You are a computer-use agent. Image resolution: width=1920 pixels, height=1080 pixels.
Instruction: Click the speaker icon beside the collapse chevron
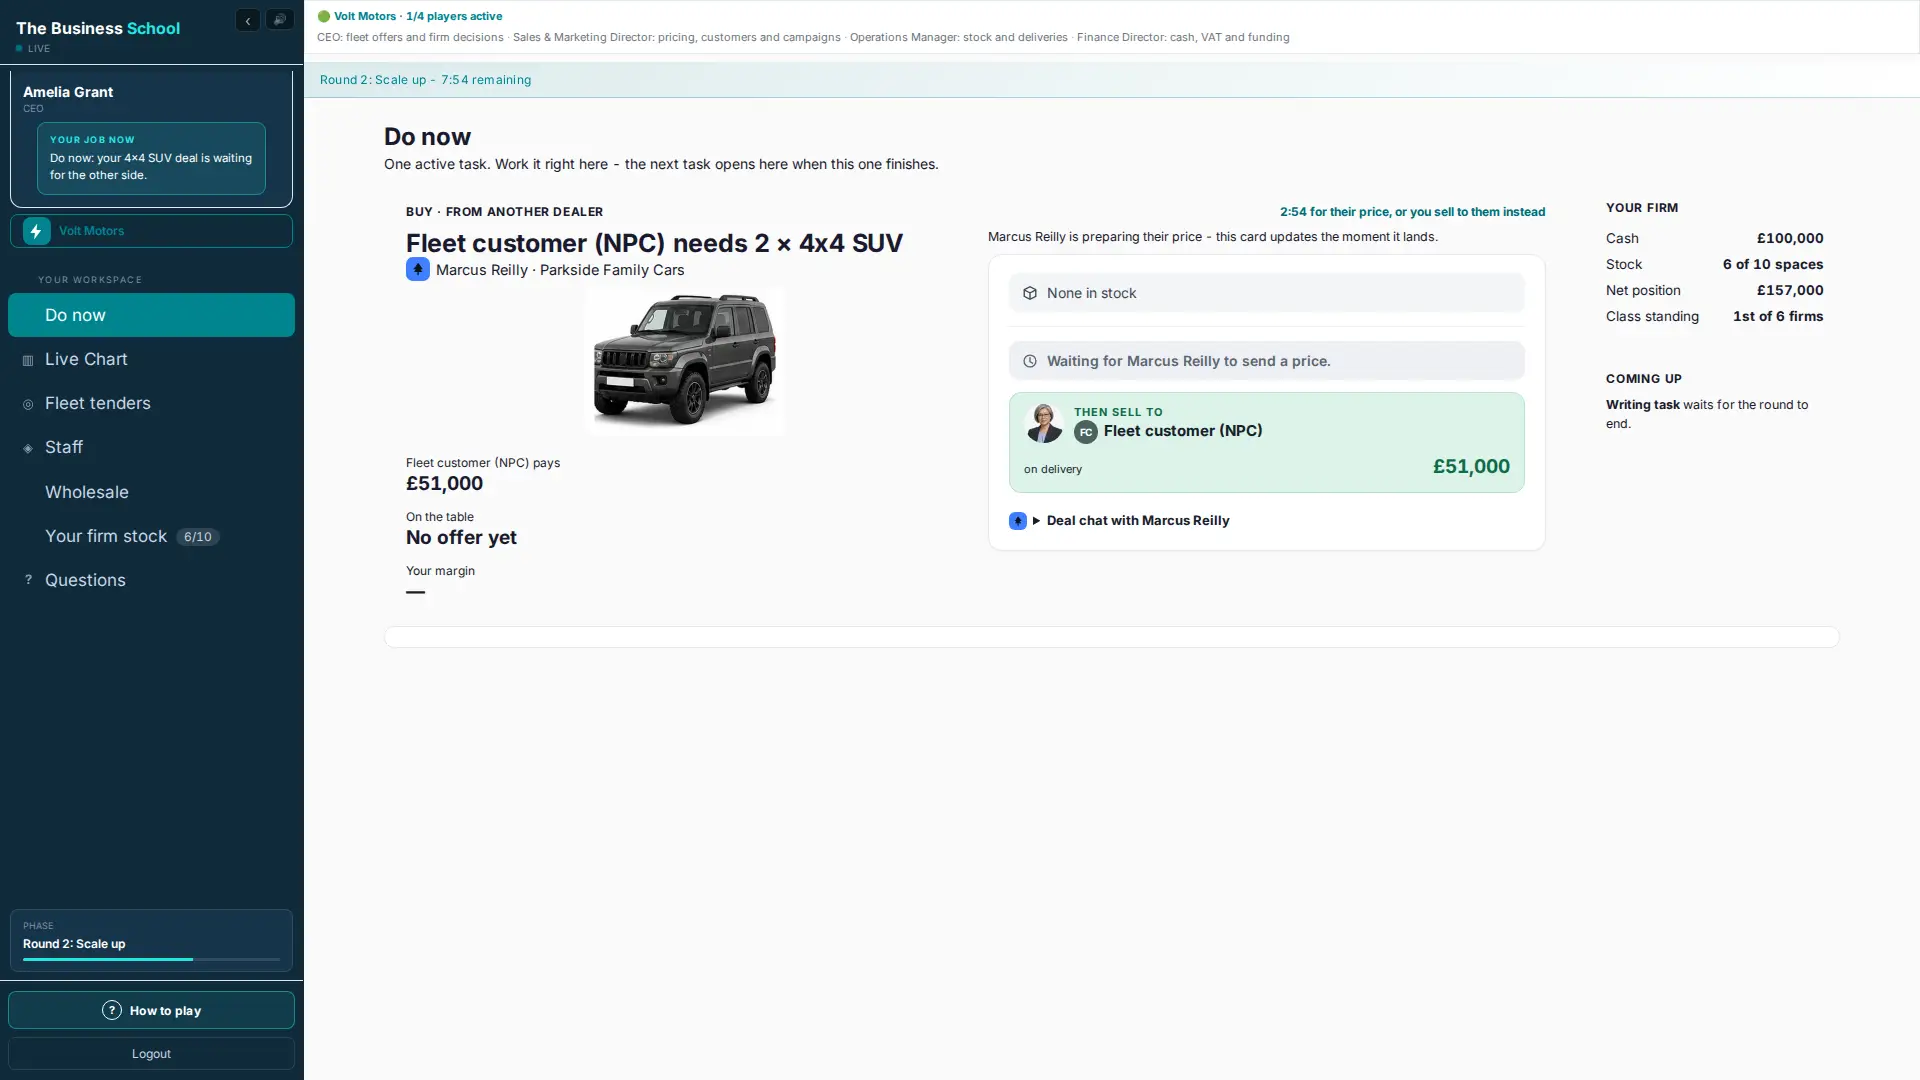tap(280, 20)
